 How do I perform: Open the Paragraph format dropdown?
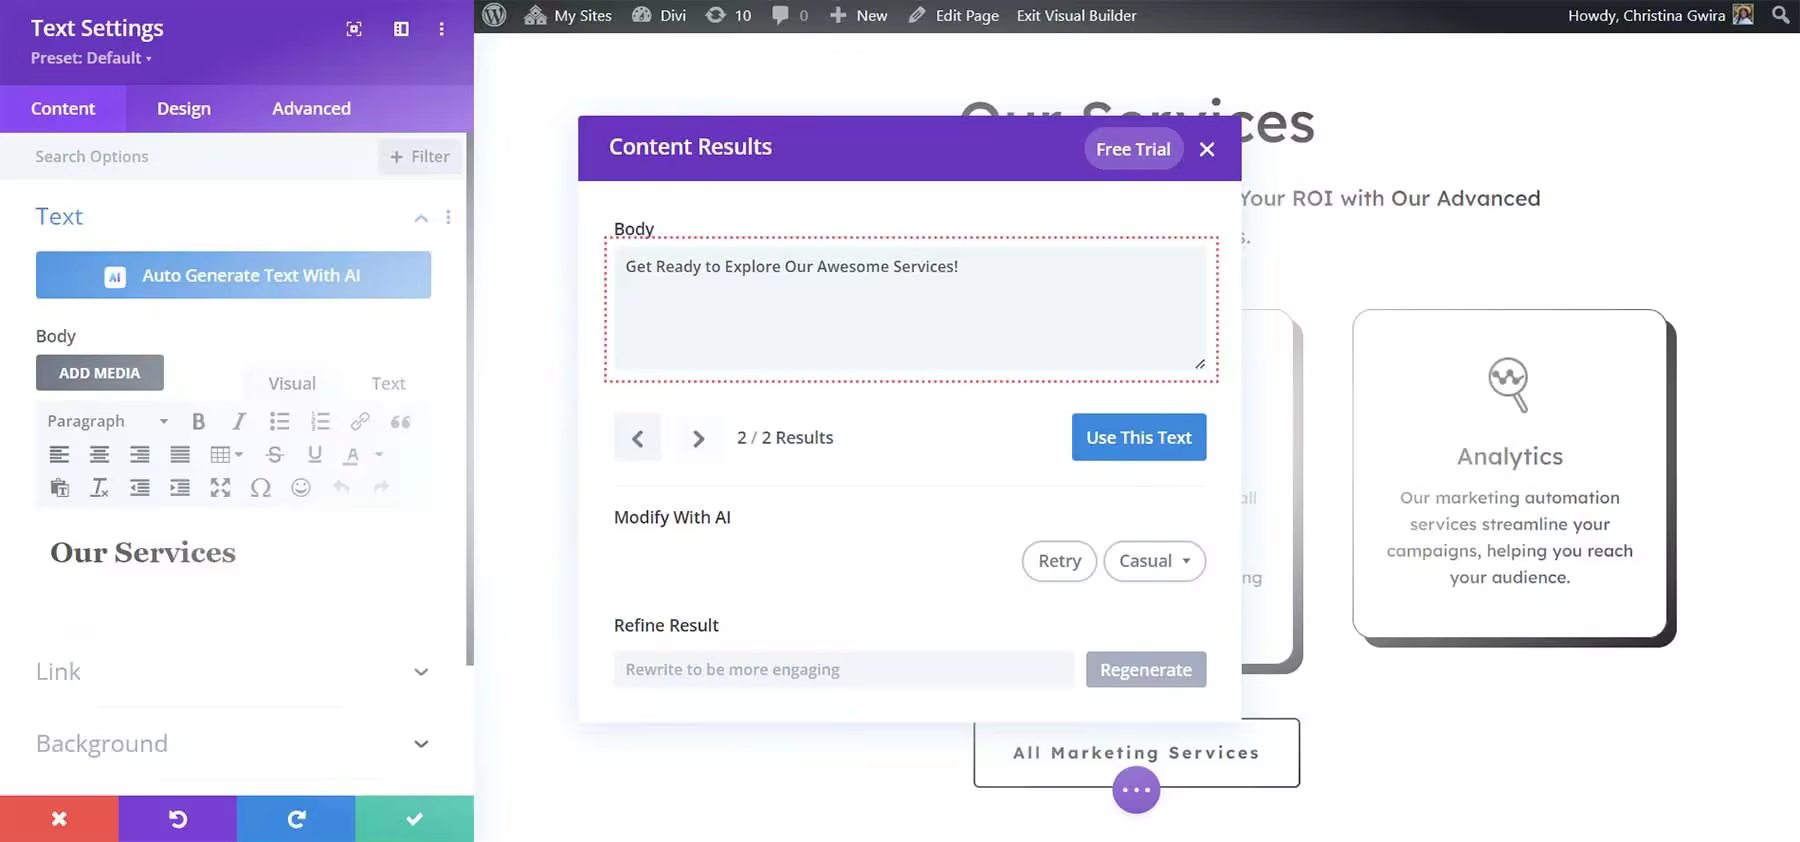pos(107,421)
